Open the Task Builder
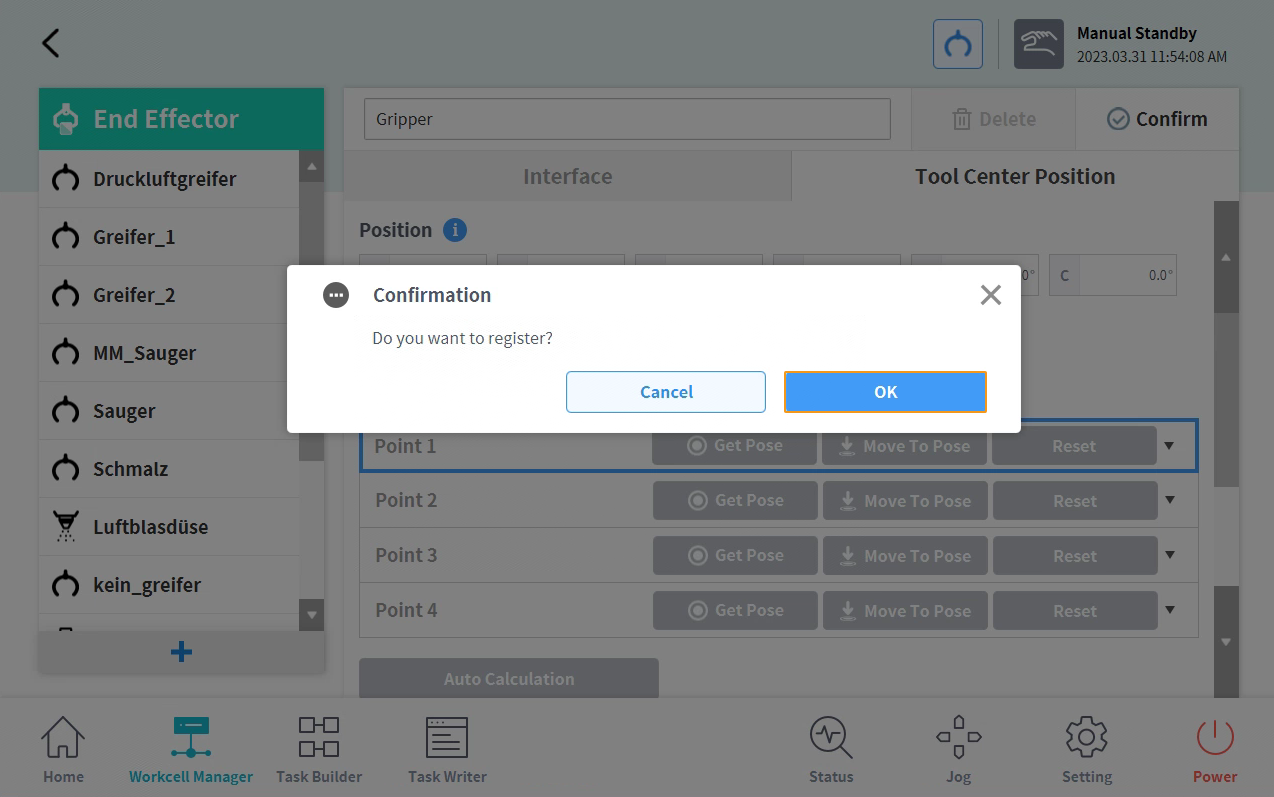Viewport: 1274px width, 797px height. 319,749
